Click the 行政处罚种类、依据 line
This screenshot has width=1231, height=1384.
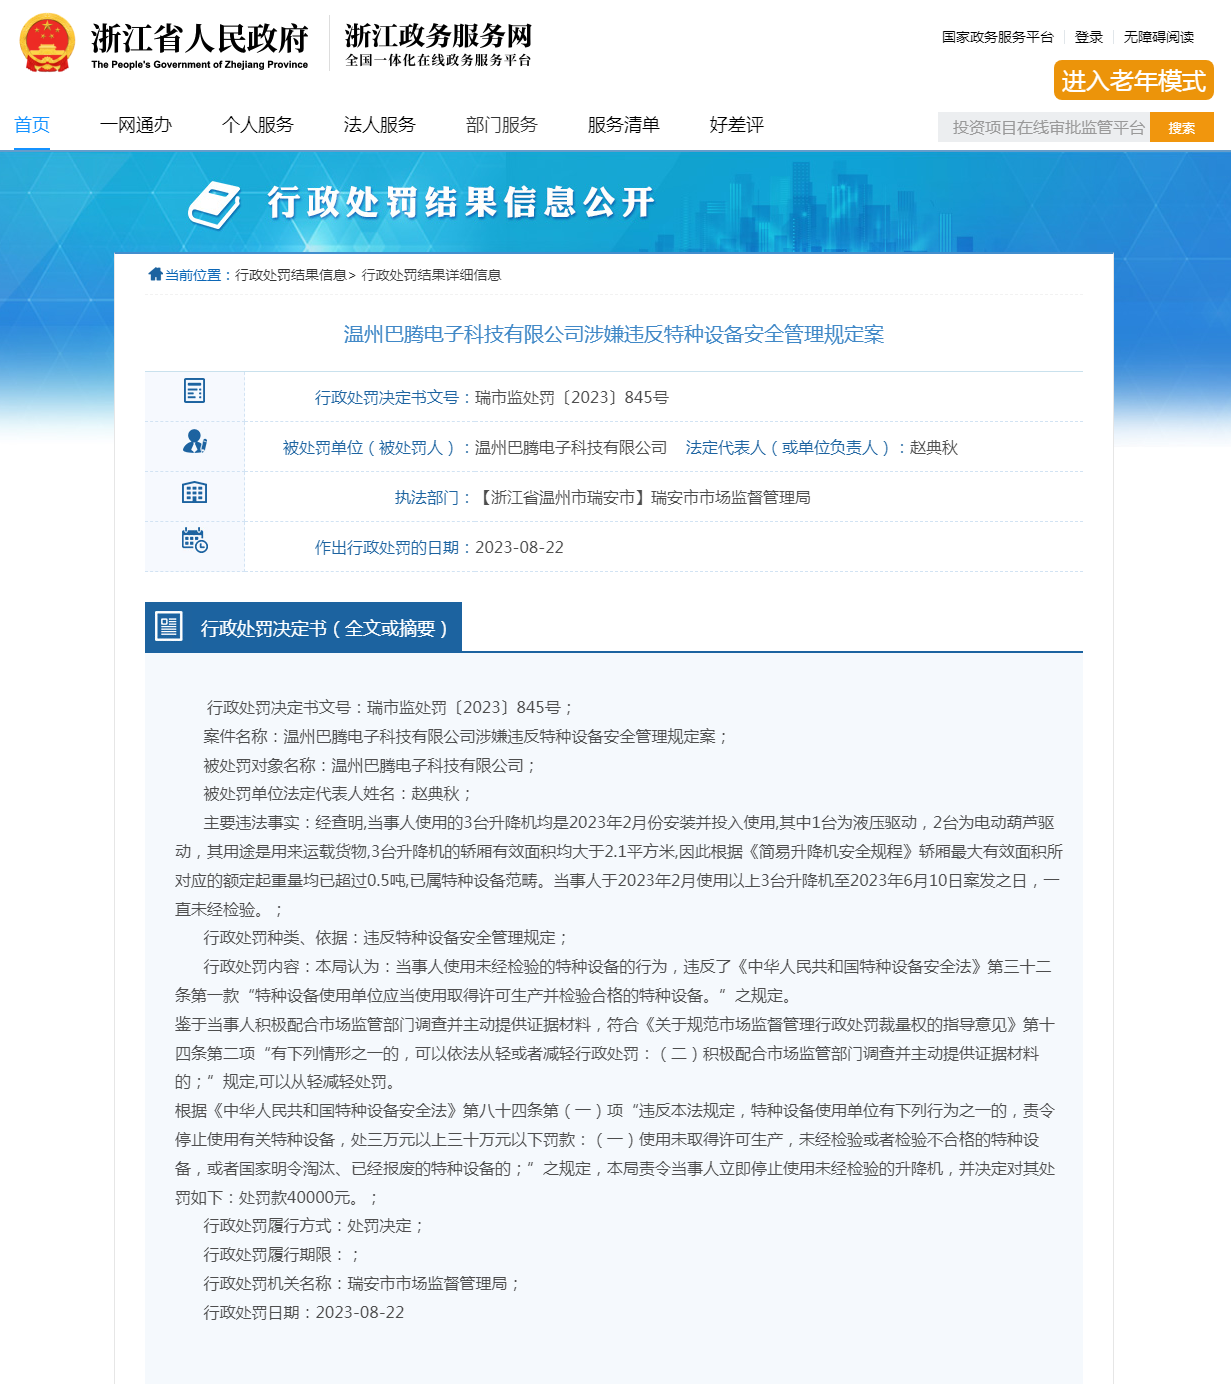coord(386,937)
